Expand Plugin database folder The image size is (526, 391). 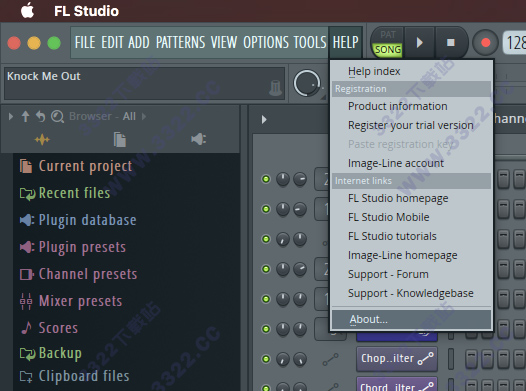(x=78, y=220)
